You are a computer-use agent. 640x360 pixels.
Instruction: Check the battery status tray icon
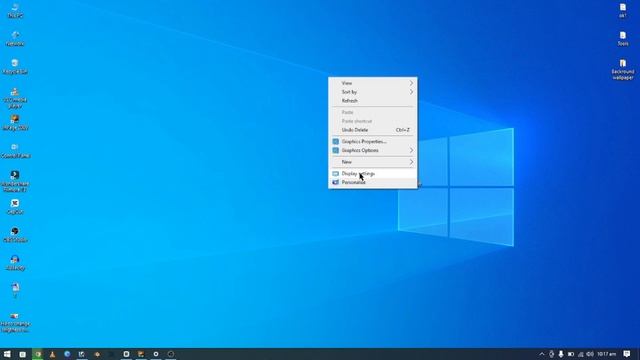pos(571,354)
